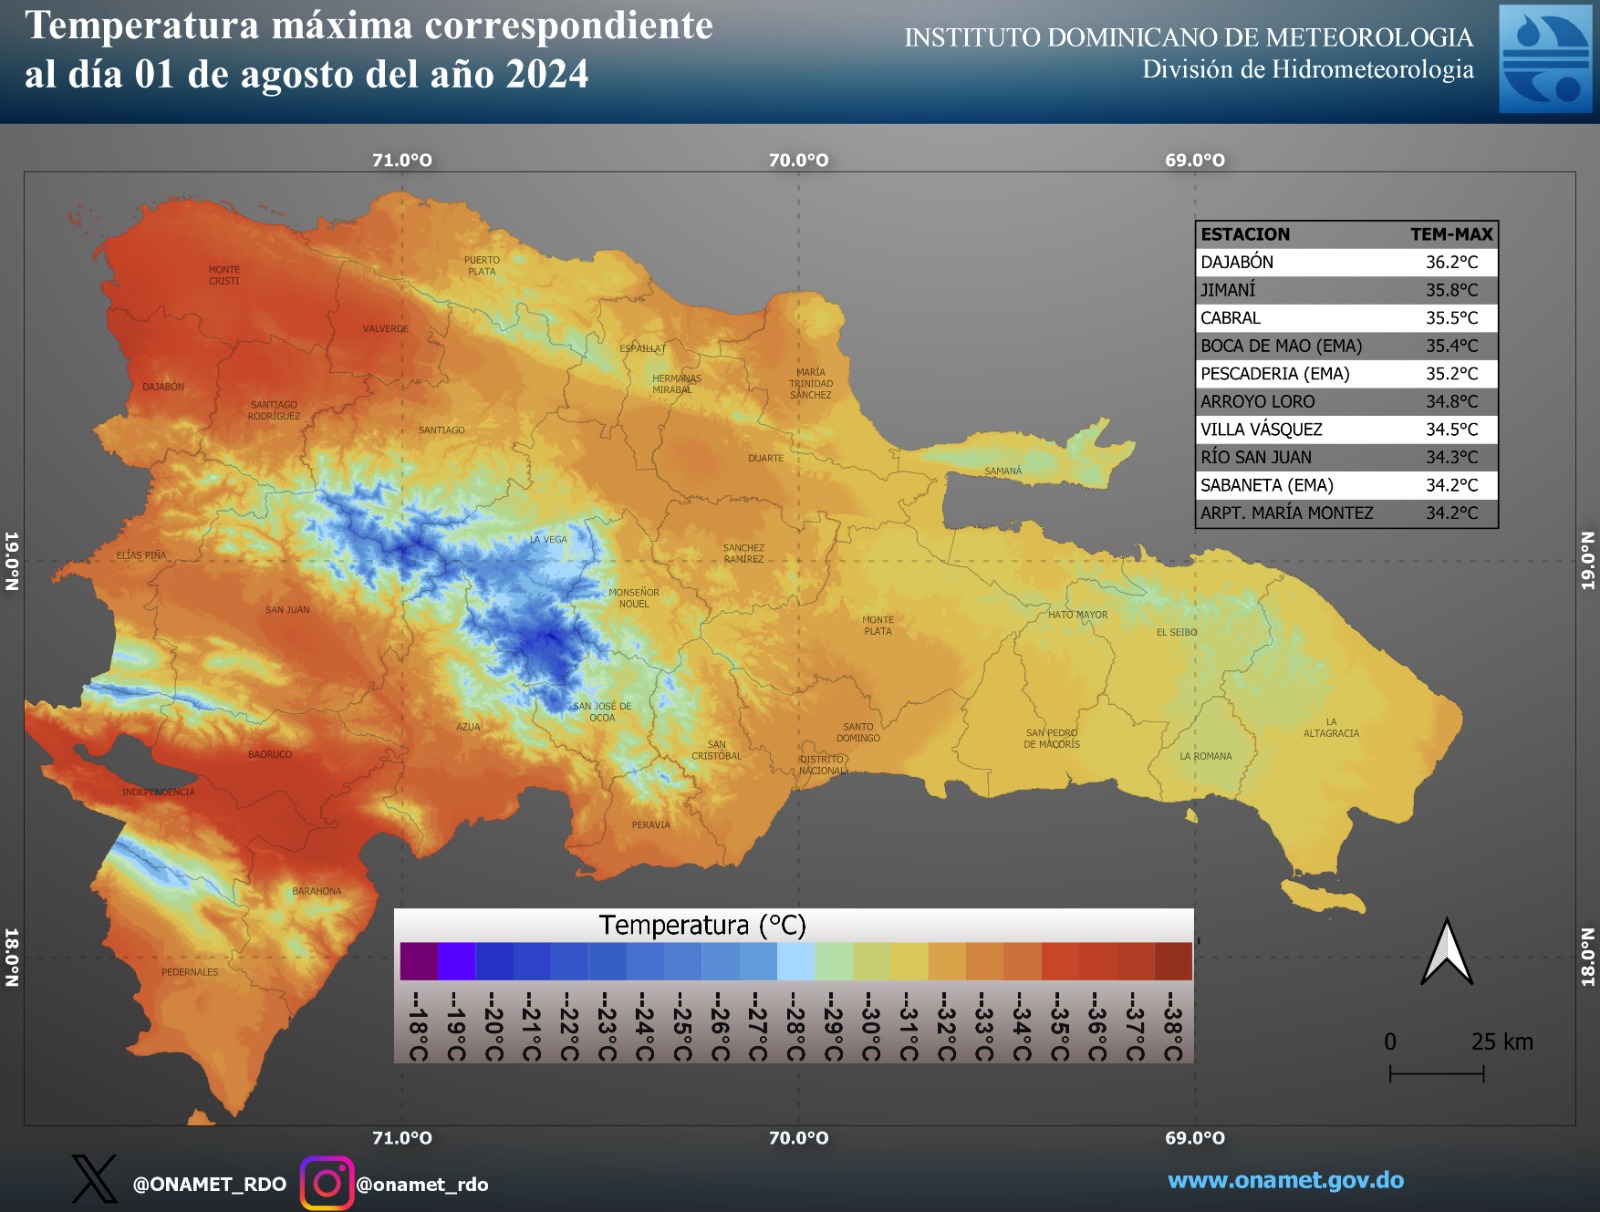1600x1212 pixels.
Task: Click the ESTACION column header
Action: coord(1245,234)
